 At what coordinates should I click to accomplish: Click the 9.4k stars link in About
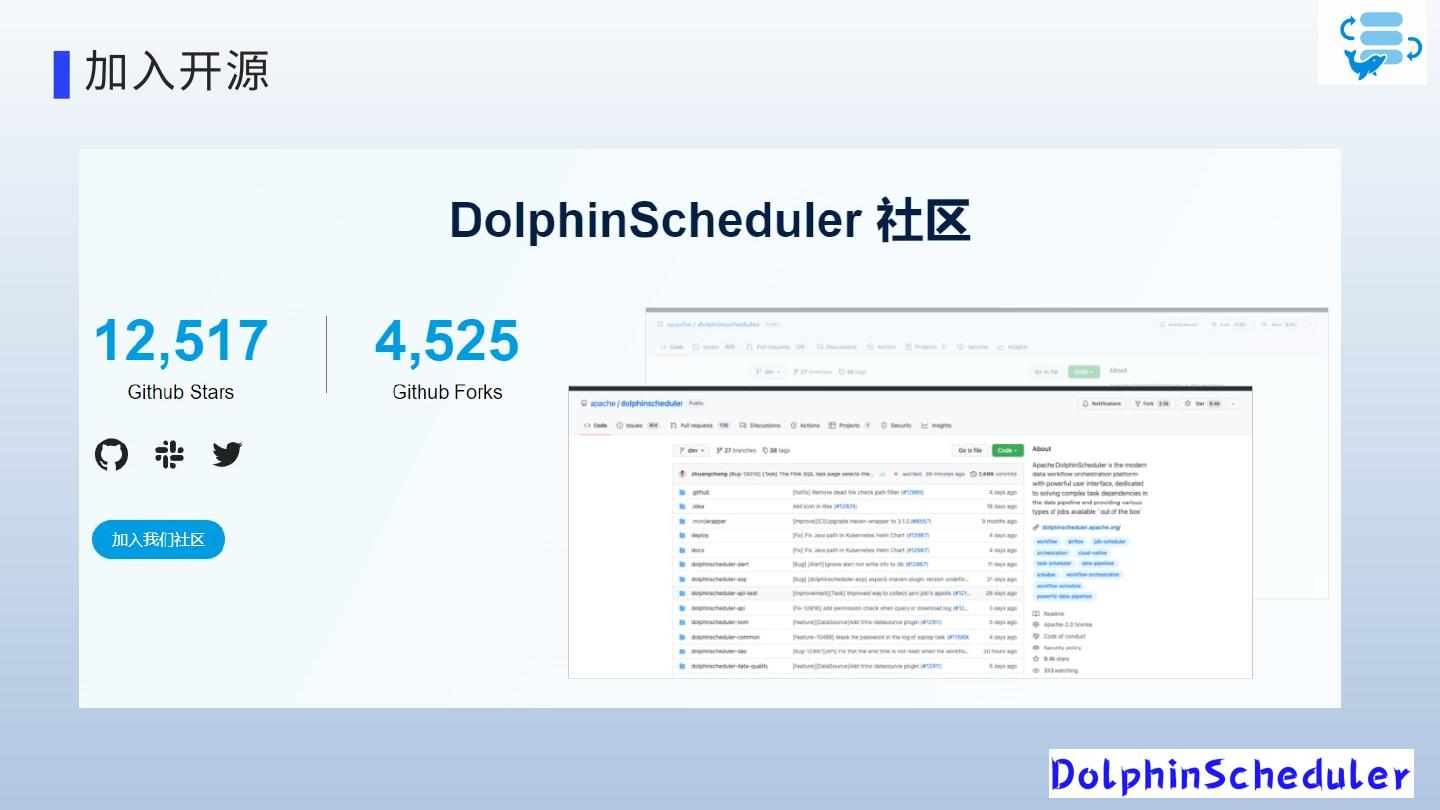[x=1051, y=659]
